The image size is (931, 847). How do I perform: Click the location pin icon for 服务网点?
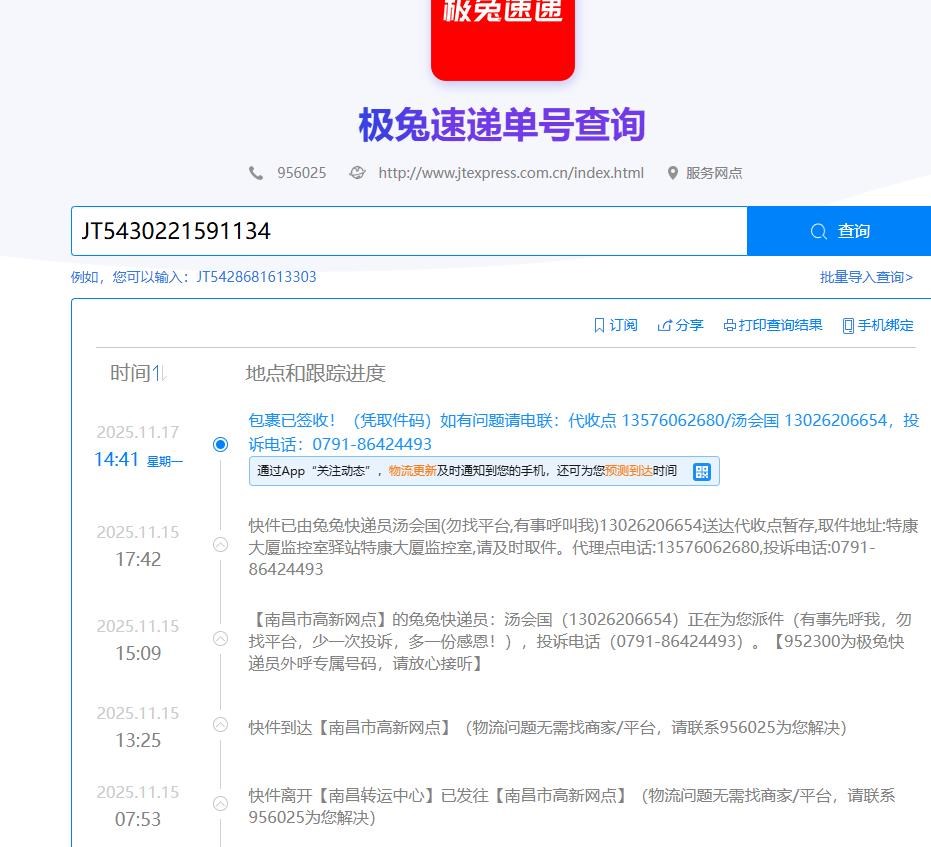[x=673, y=173]
